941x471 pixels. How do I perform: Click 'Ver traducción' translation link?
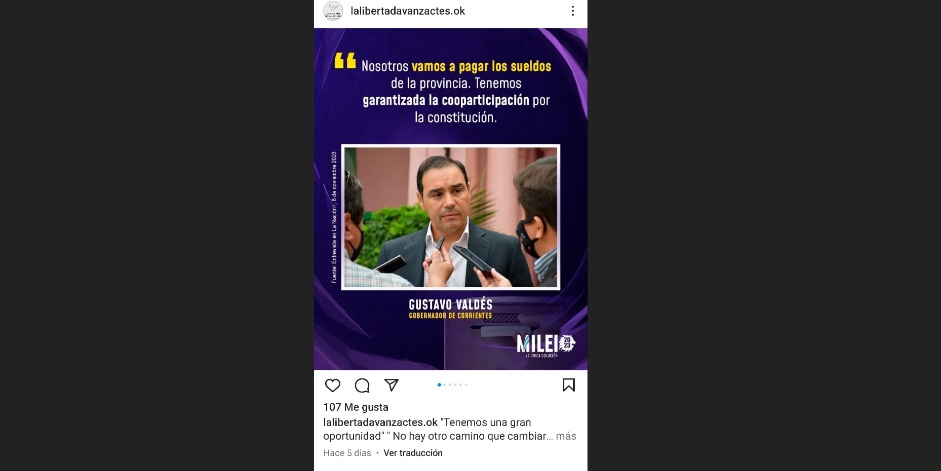(413, 453)
